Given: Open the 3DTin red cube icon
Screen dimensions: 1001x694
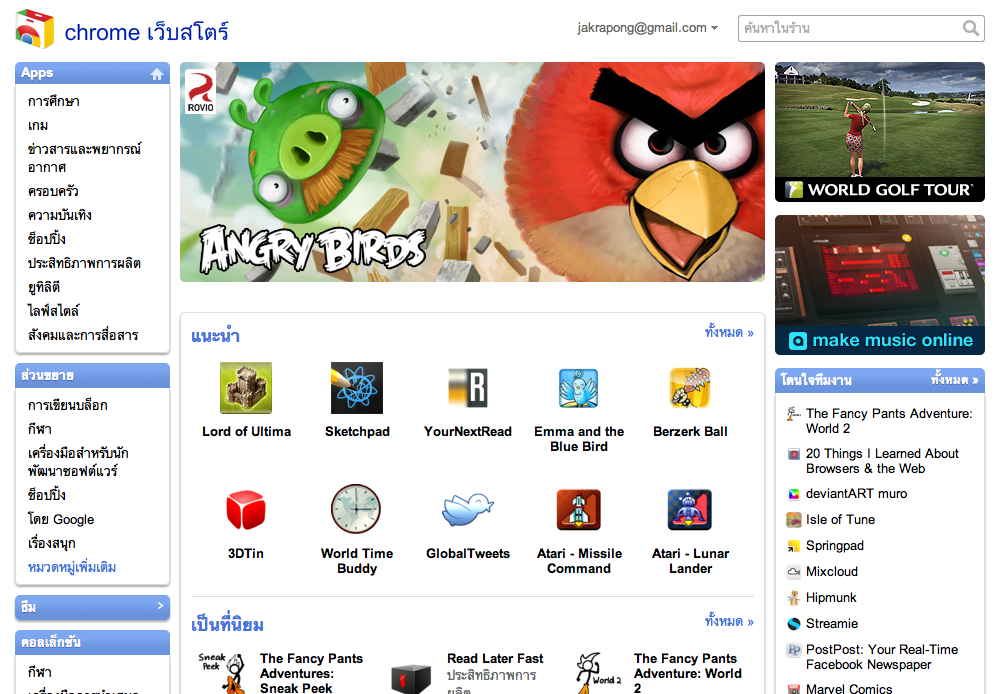Looking at the screenshot, I should [246, 510].
